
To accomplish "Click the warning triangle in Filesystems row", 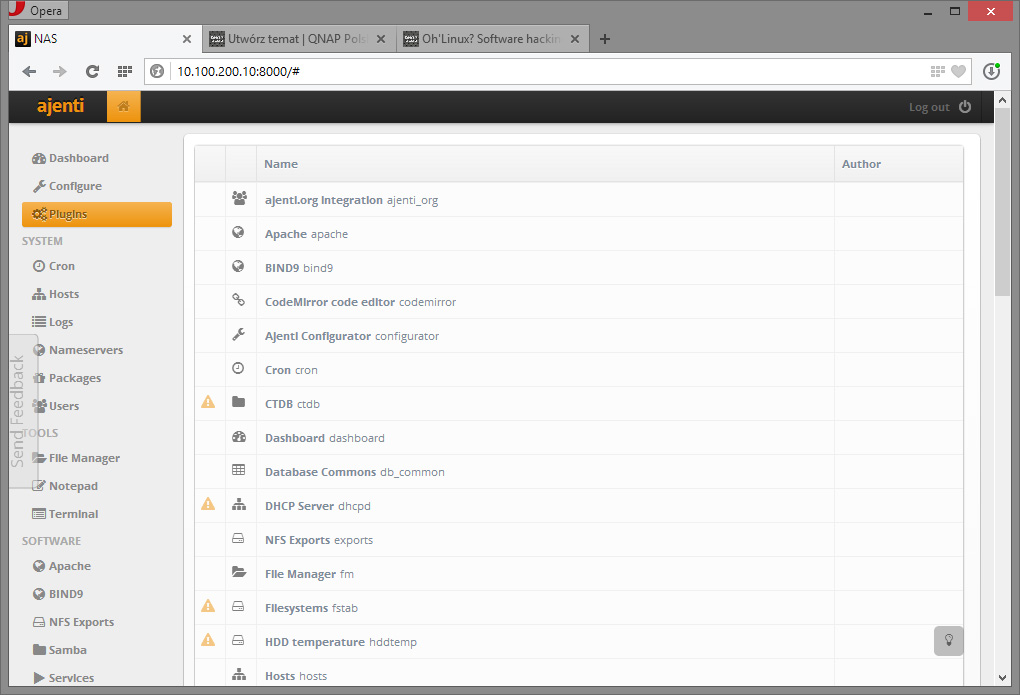I will (208, 606).
